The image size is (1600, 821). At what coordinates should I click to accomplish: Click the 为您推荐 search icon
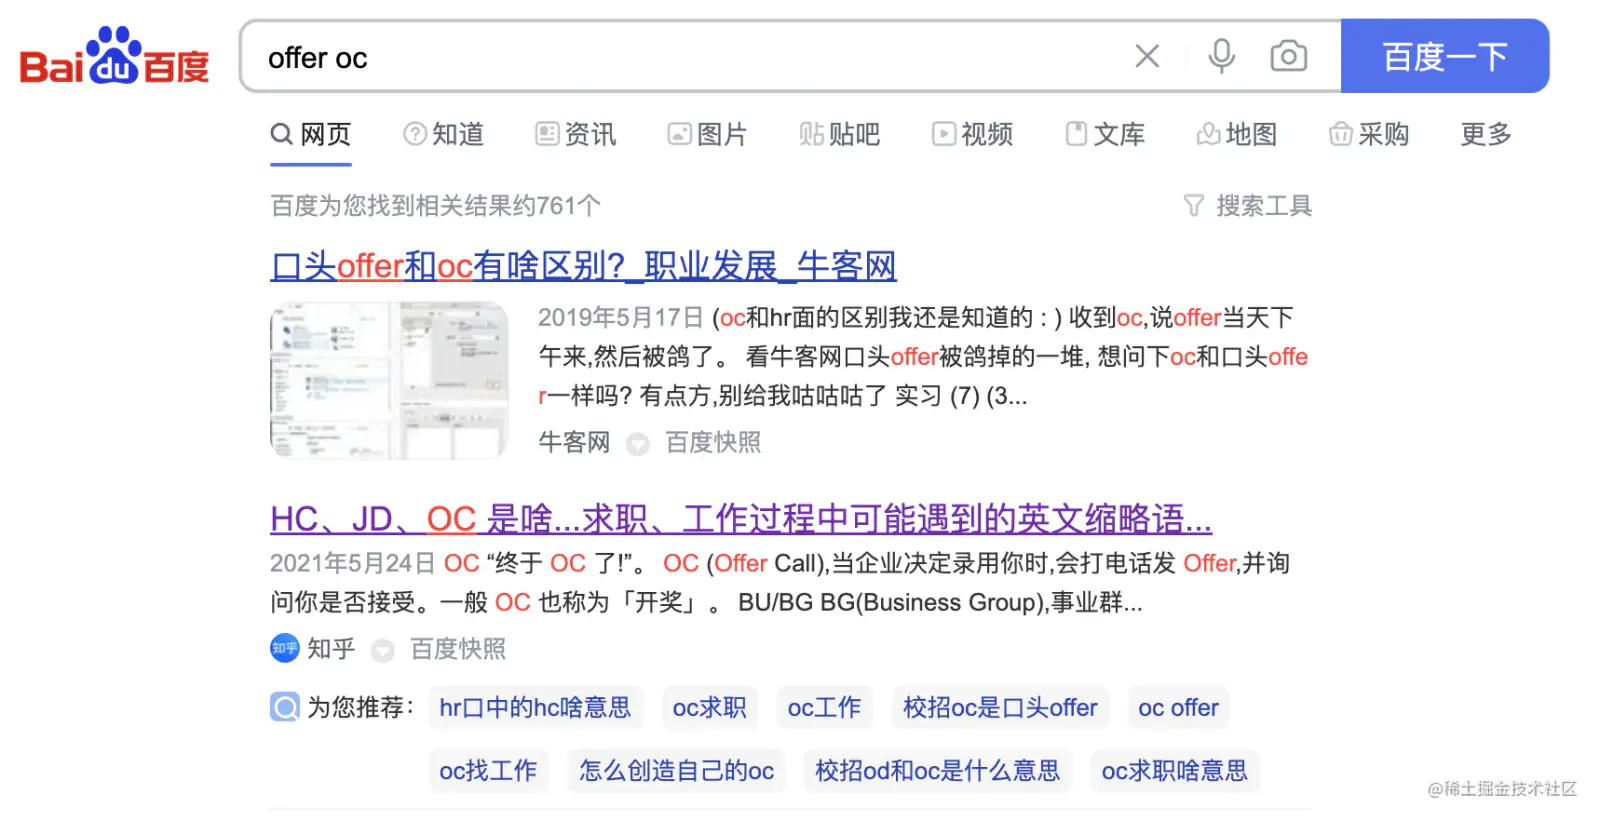285,708
